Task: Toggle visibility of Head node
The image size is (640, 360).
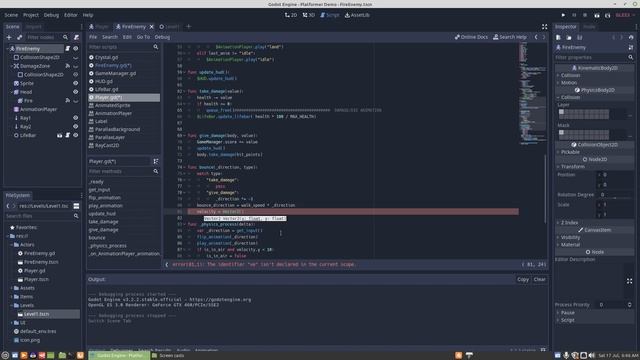Action: pos(75,92)
